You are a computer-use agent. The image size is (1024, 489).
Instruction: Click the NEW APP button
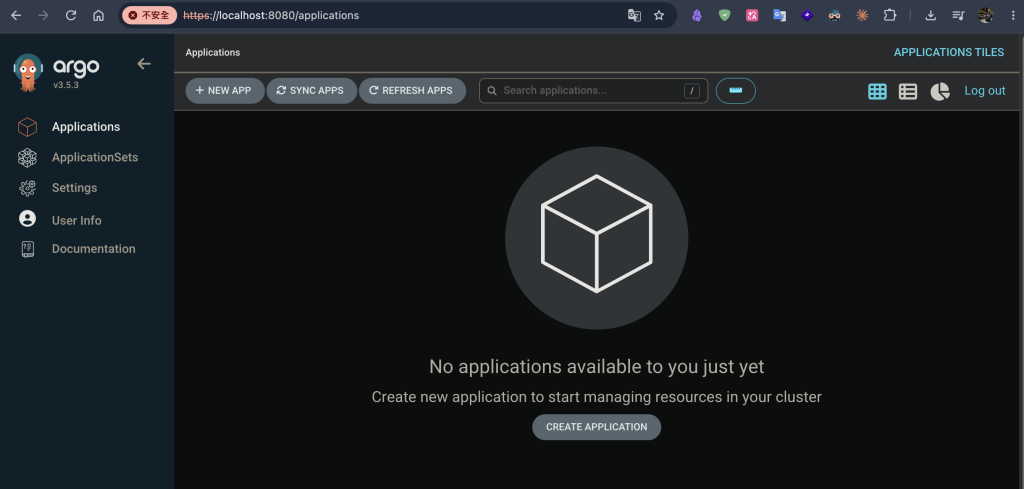[x=225, y=91]
